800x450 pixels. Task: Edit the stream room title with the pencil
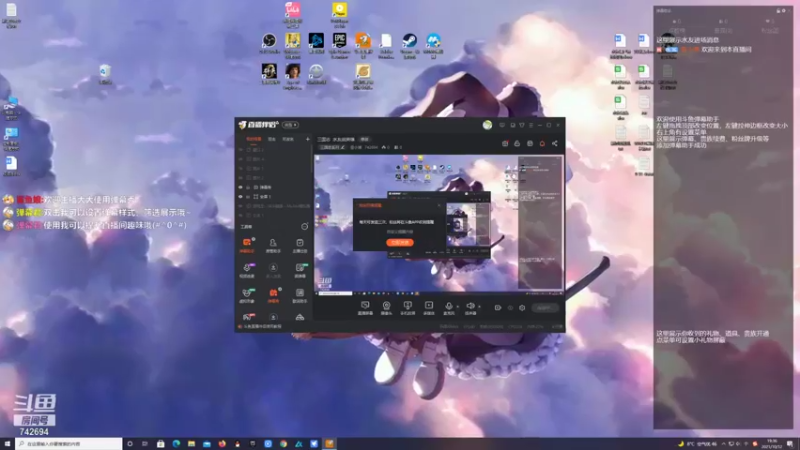(x=343, y=147)
